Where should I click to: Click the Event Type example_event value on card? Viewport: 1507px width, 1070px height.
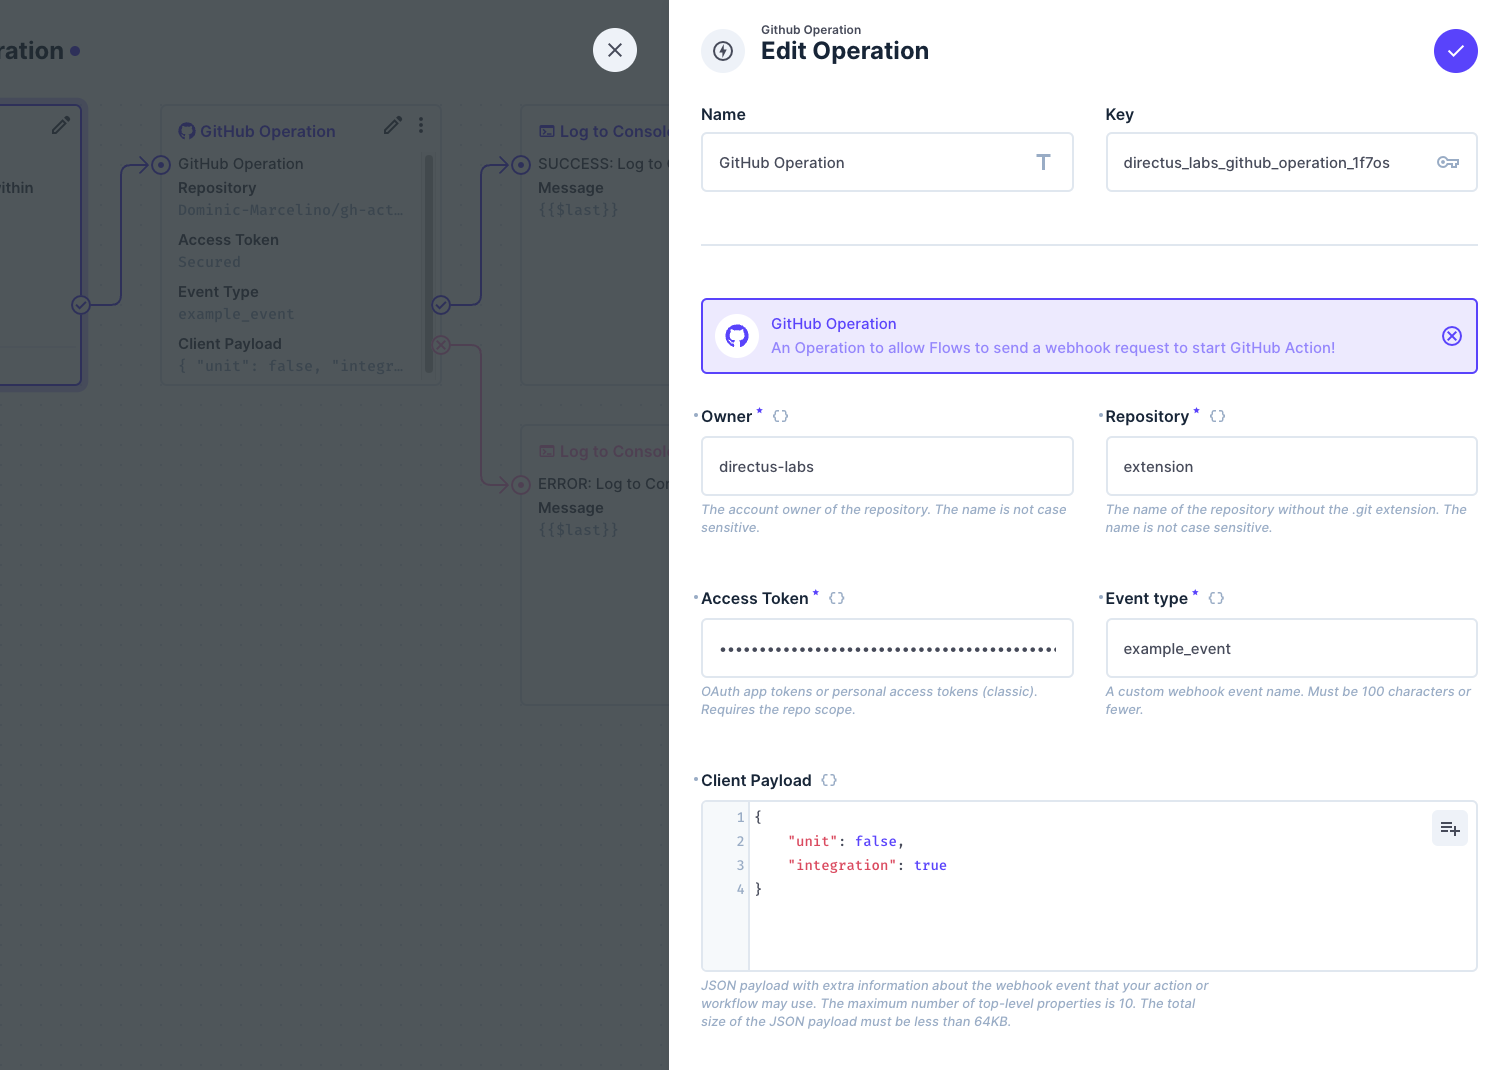tap(236, 314)
